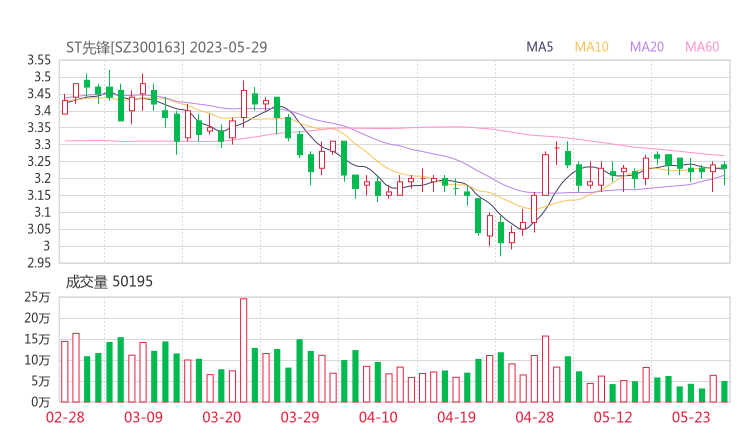Click the 05-12 date label
The image size is (740, 440).
[x=613, y=417]
